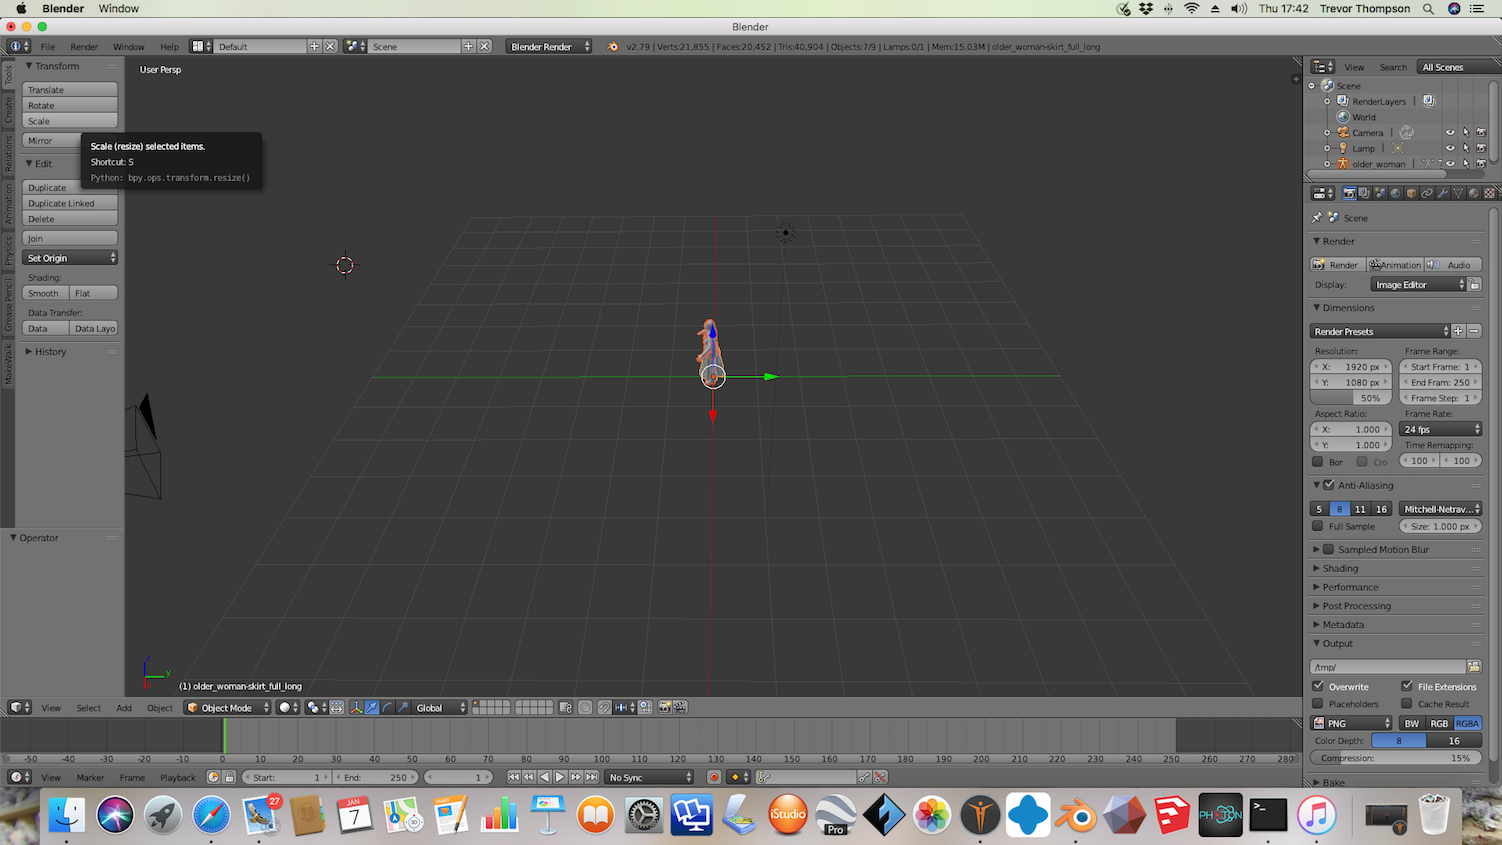Screen dimensions: 1502x845
Task: Open the Render menu in info header
Action: click(84, 46)
